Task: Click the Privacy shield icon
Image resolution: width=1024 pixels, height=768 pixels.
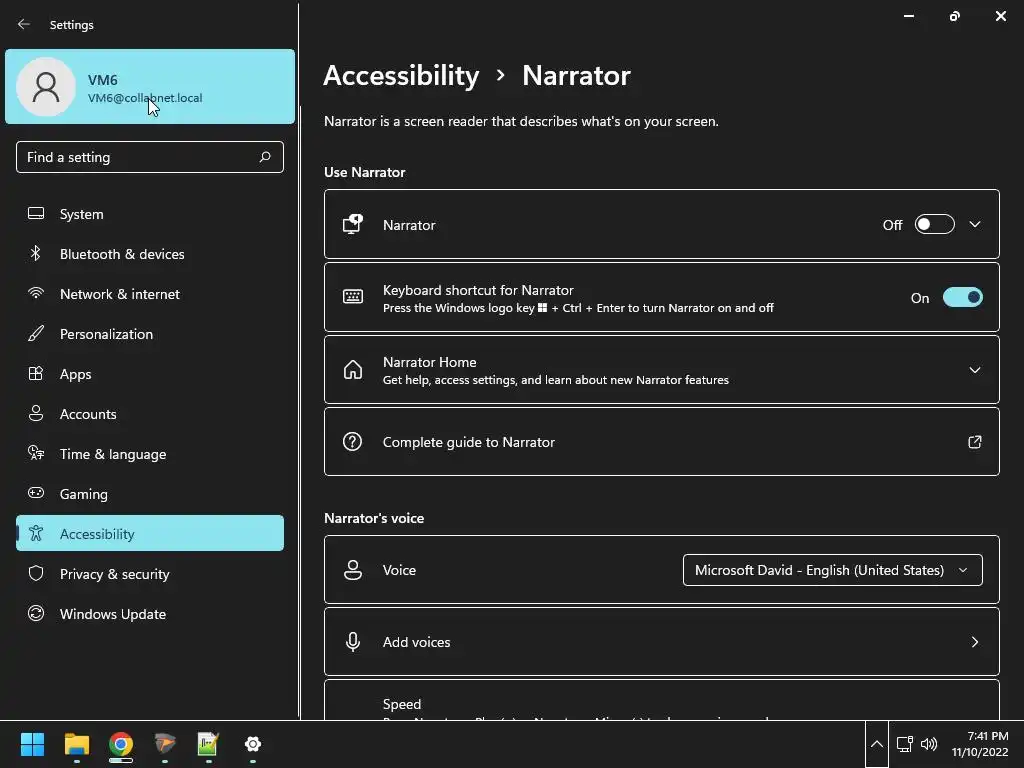Action: (x=36, y=573)
